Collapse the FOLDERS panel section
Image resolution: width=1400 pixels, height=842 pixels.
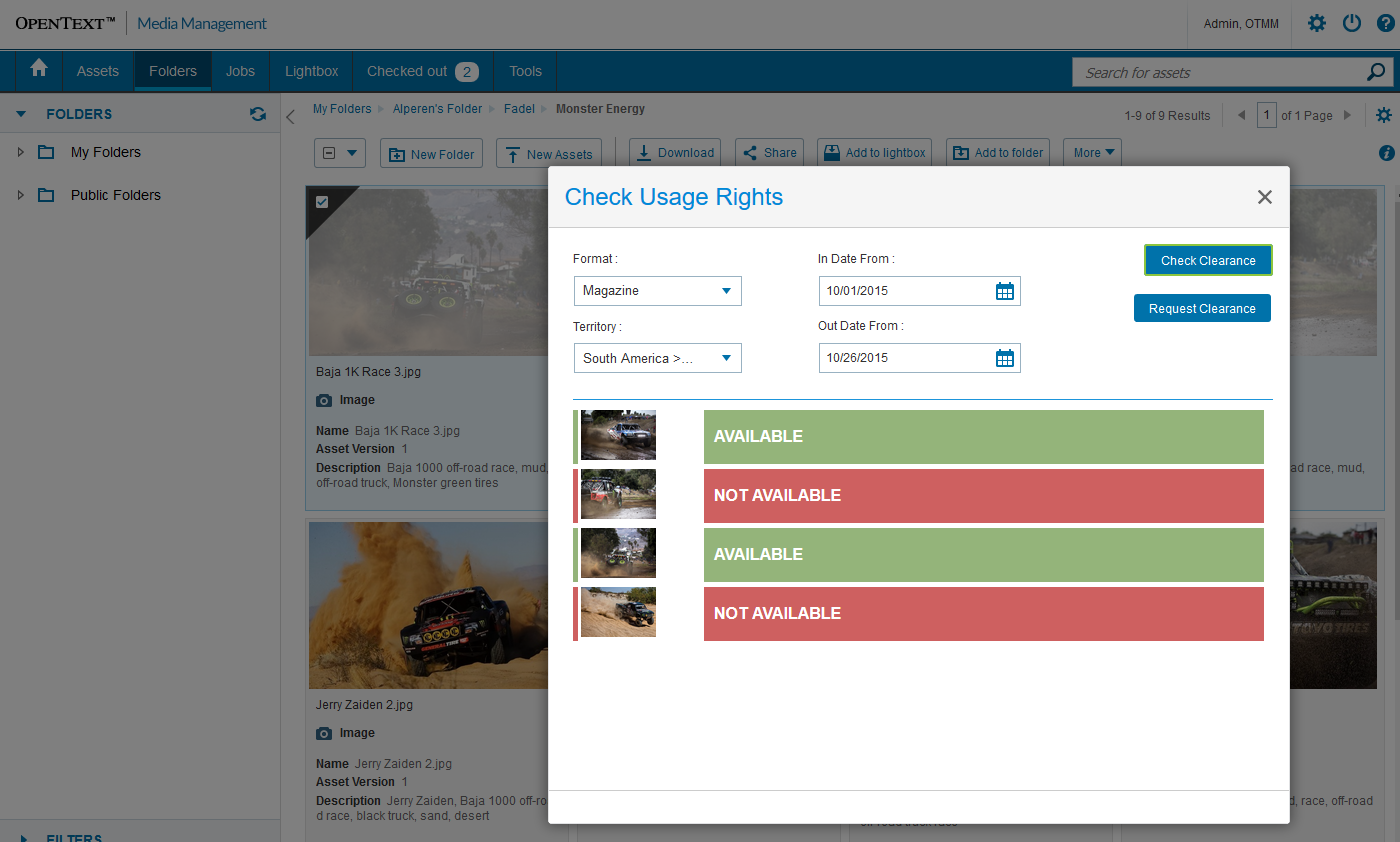[x=21, y=114]
